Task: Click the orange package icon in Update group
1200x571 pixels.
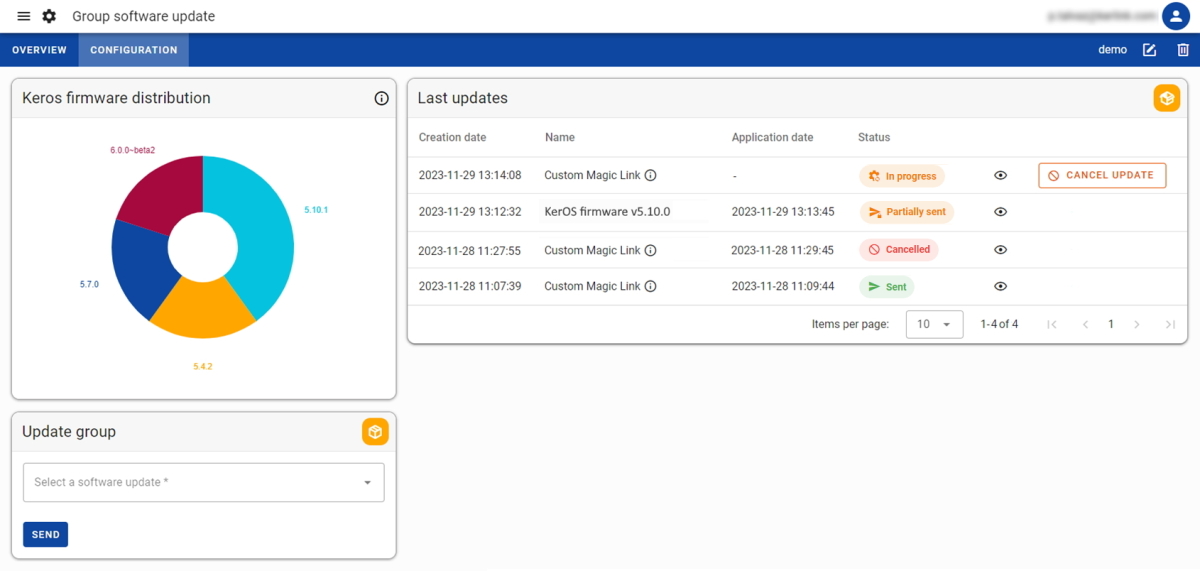Action: point(375,432)
